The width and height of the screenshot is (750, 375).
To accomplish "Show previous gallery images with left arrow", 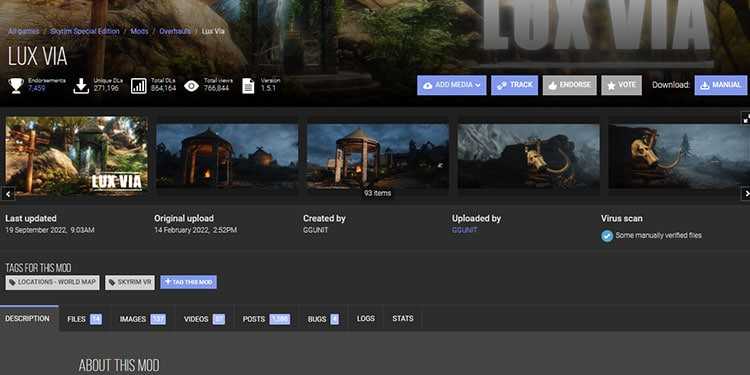I will click(8, 194).
